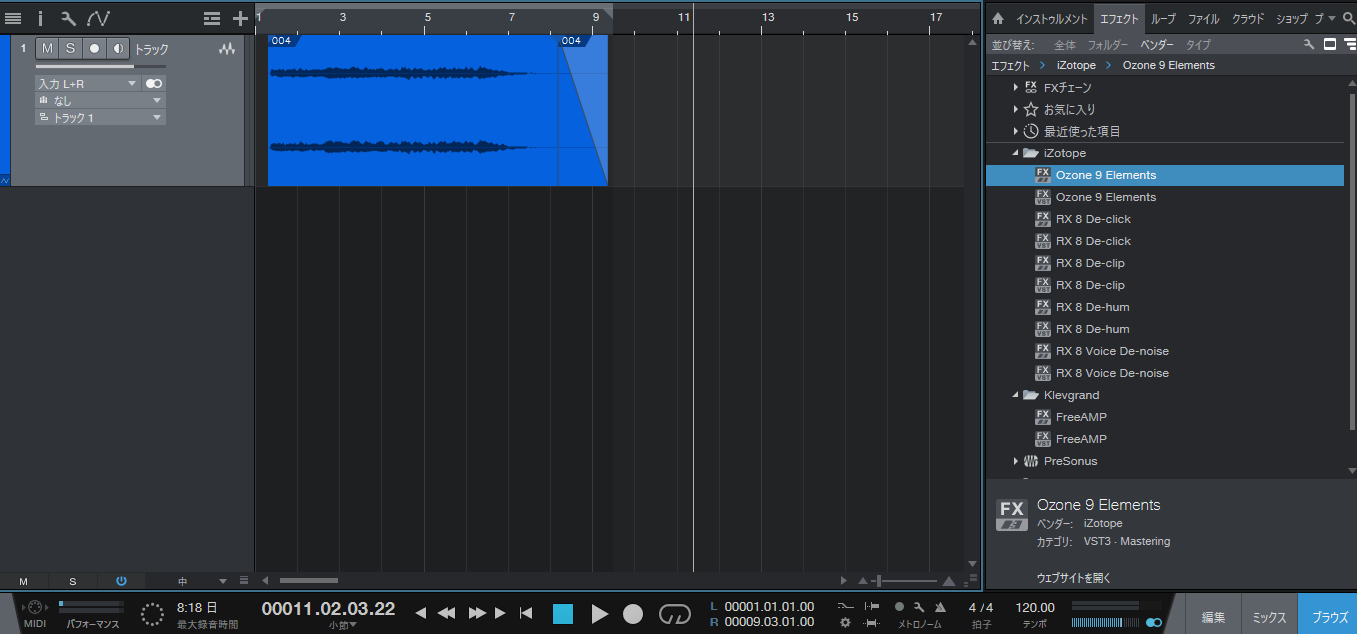
Task: Open the wrench options icon in track header
Action: pos(68,18)
